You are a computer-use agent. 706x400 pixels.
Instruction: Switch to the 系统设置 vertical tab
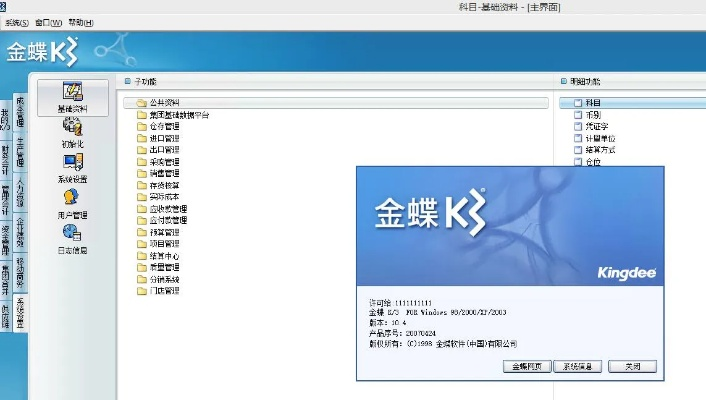22,318
